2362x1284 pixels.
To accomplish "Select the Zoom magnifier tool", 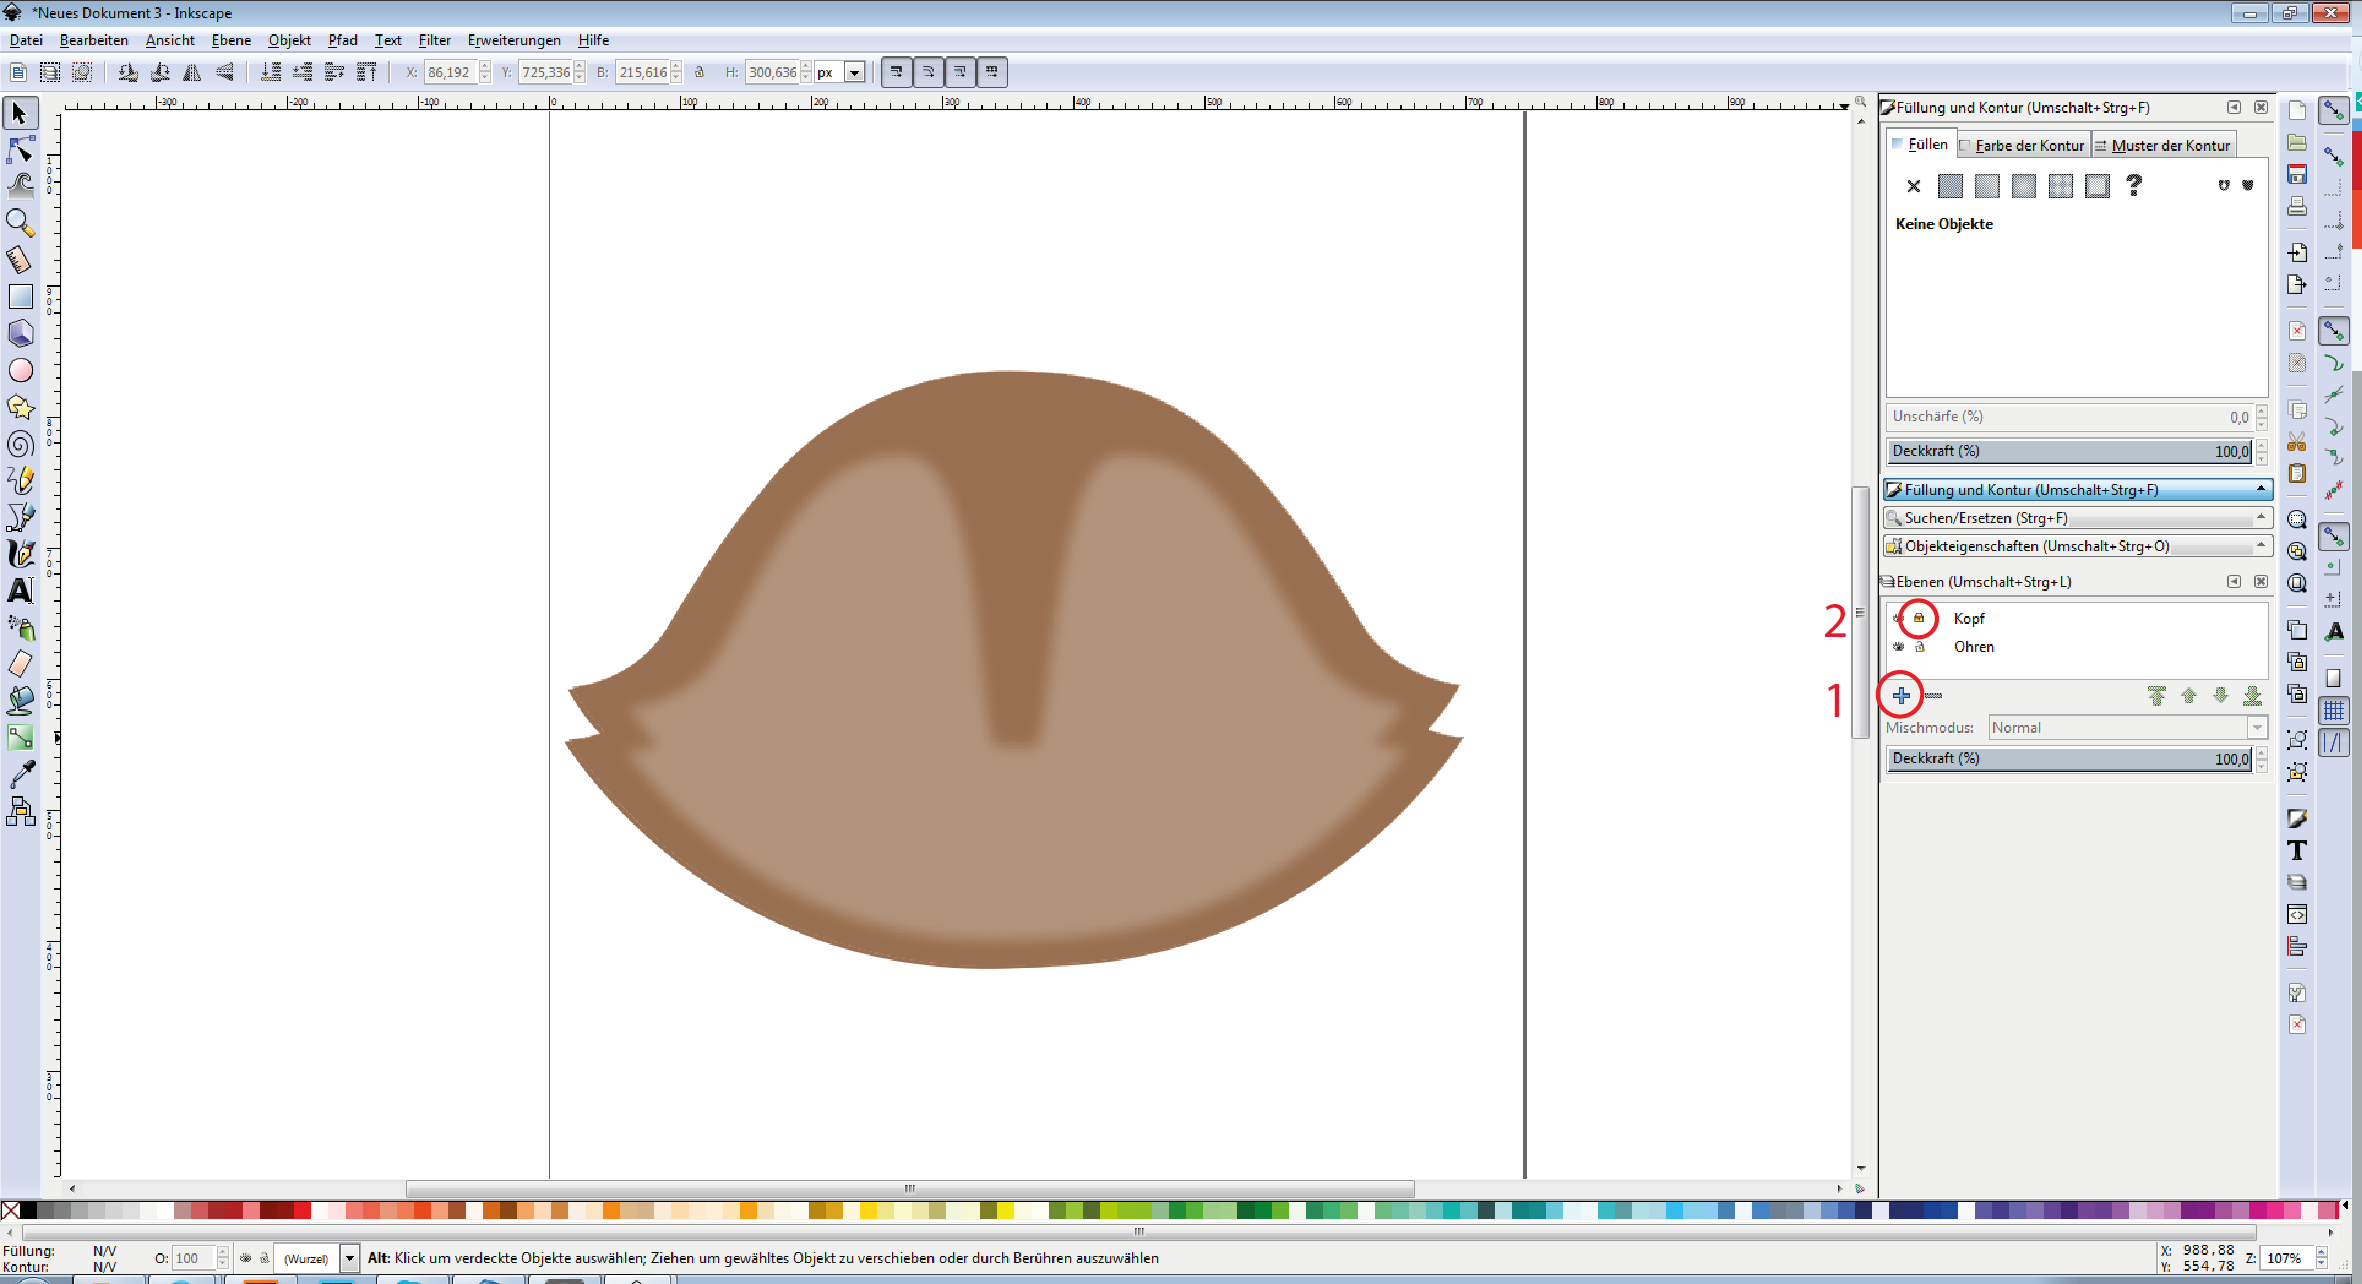I will click(20, 222).
